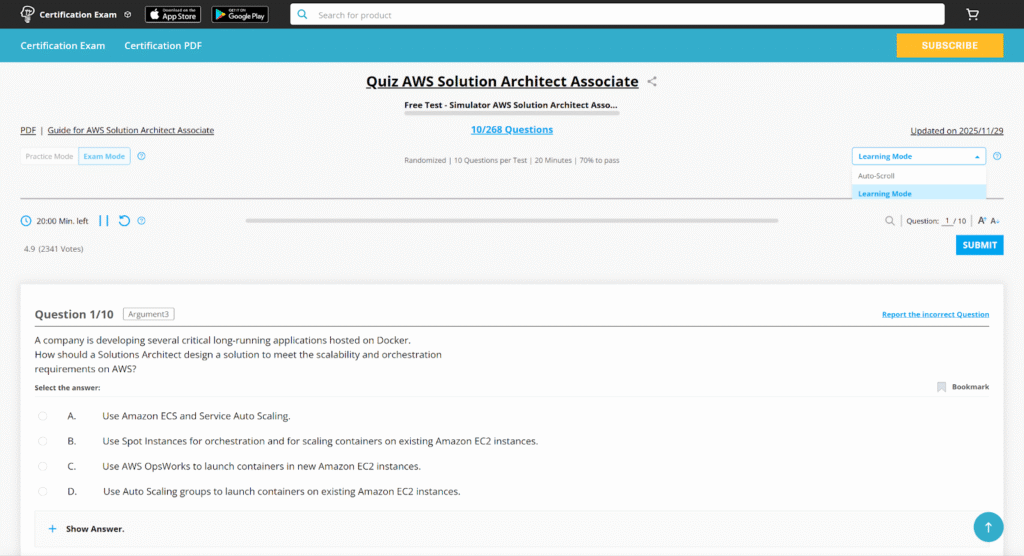
Task: Expand the Show Answer section
Action: (87, 529)
